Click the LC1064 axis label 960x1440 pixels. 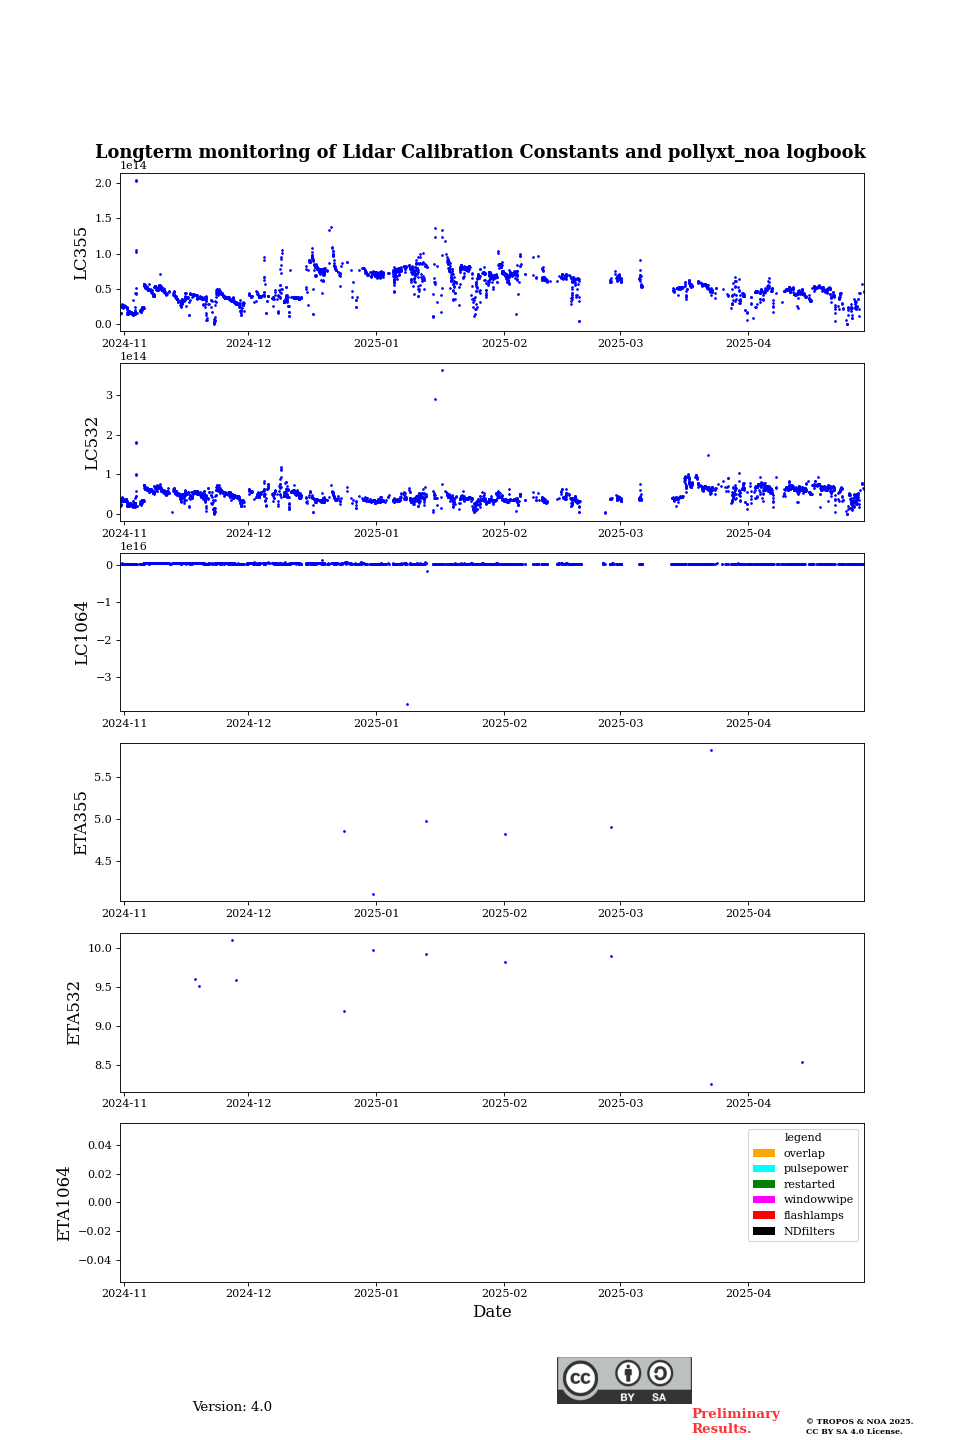(x=81, y=633)
